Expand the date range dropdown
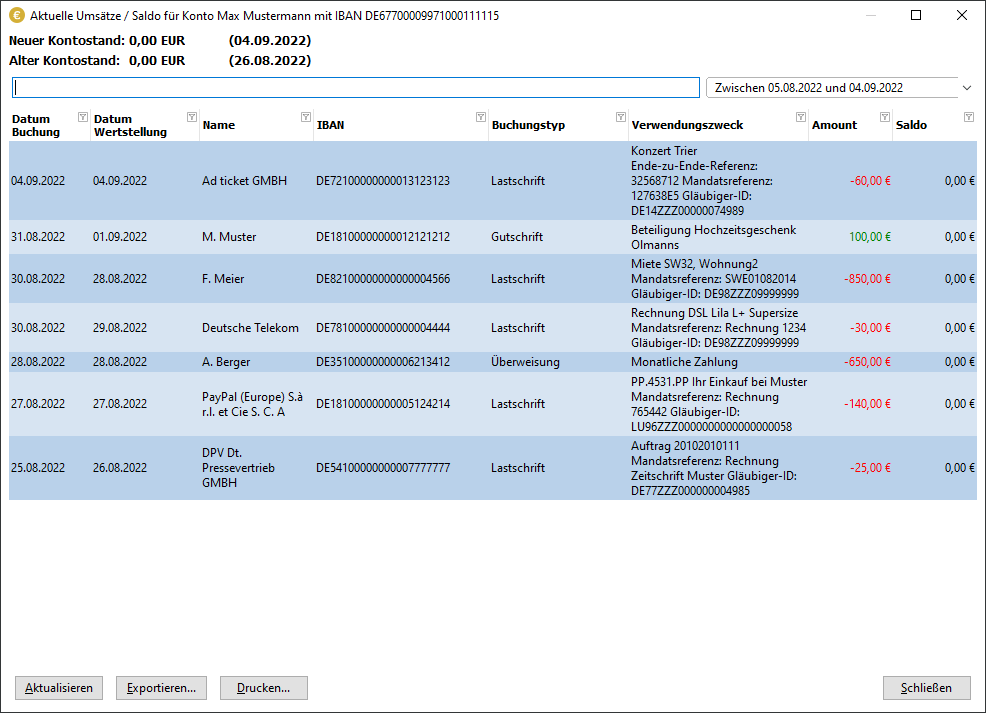The height and width of the screenshot is (713, 986). point(966,88)
